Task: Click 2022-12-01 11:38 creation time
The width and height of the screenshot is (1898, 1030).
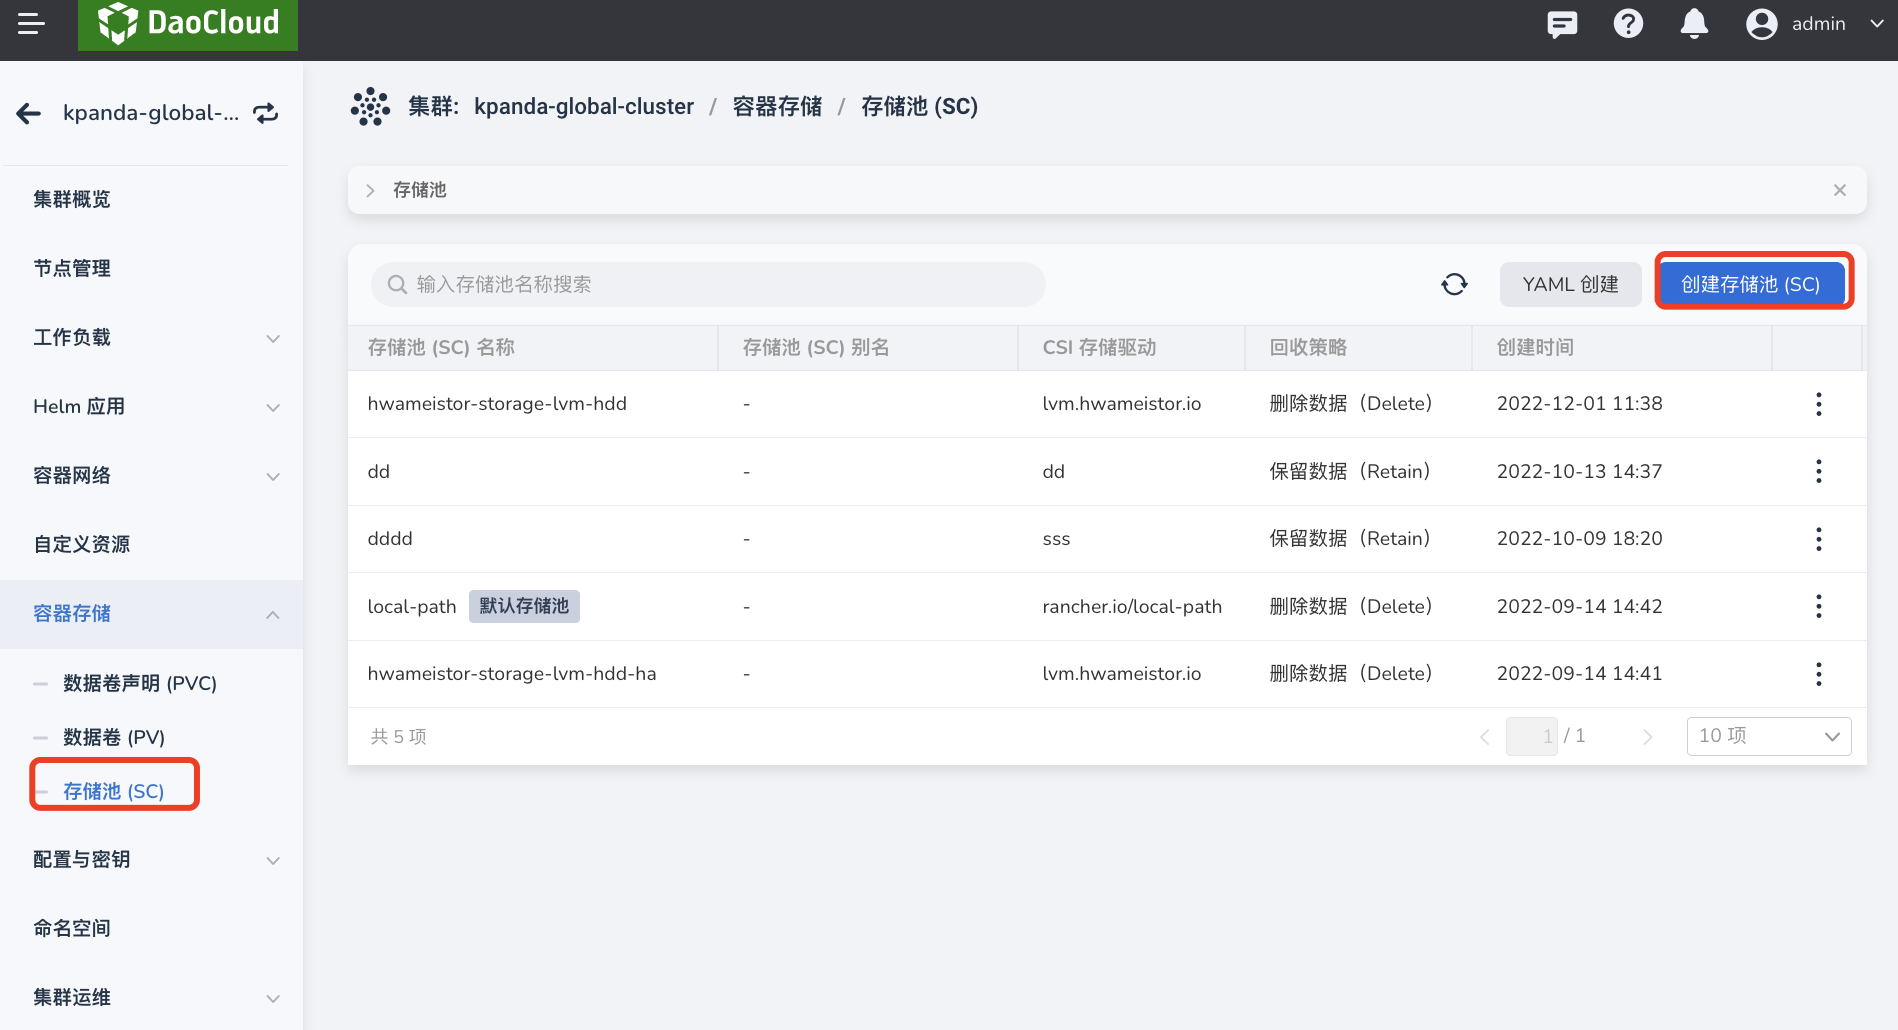Action: coord(1579,404)
